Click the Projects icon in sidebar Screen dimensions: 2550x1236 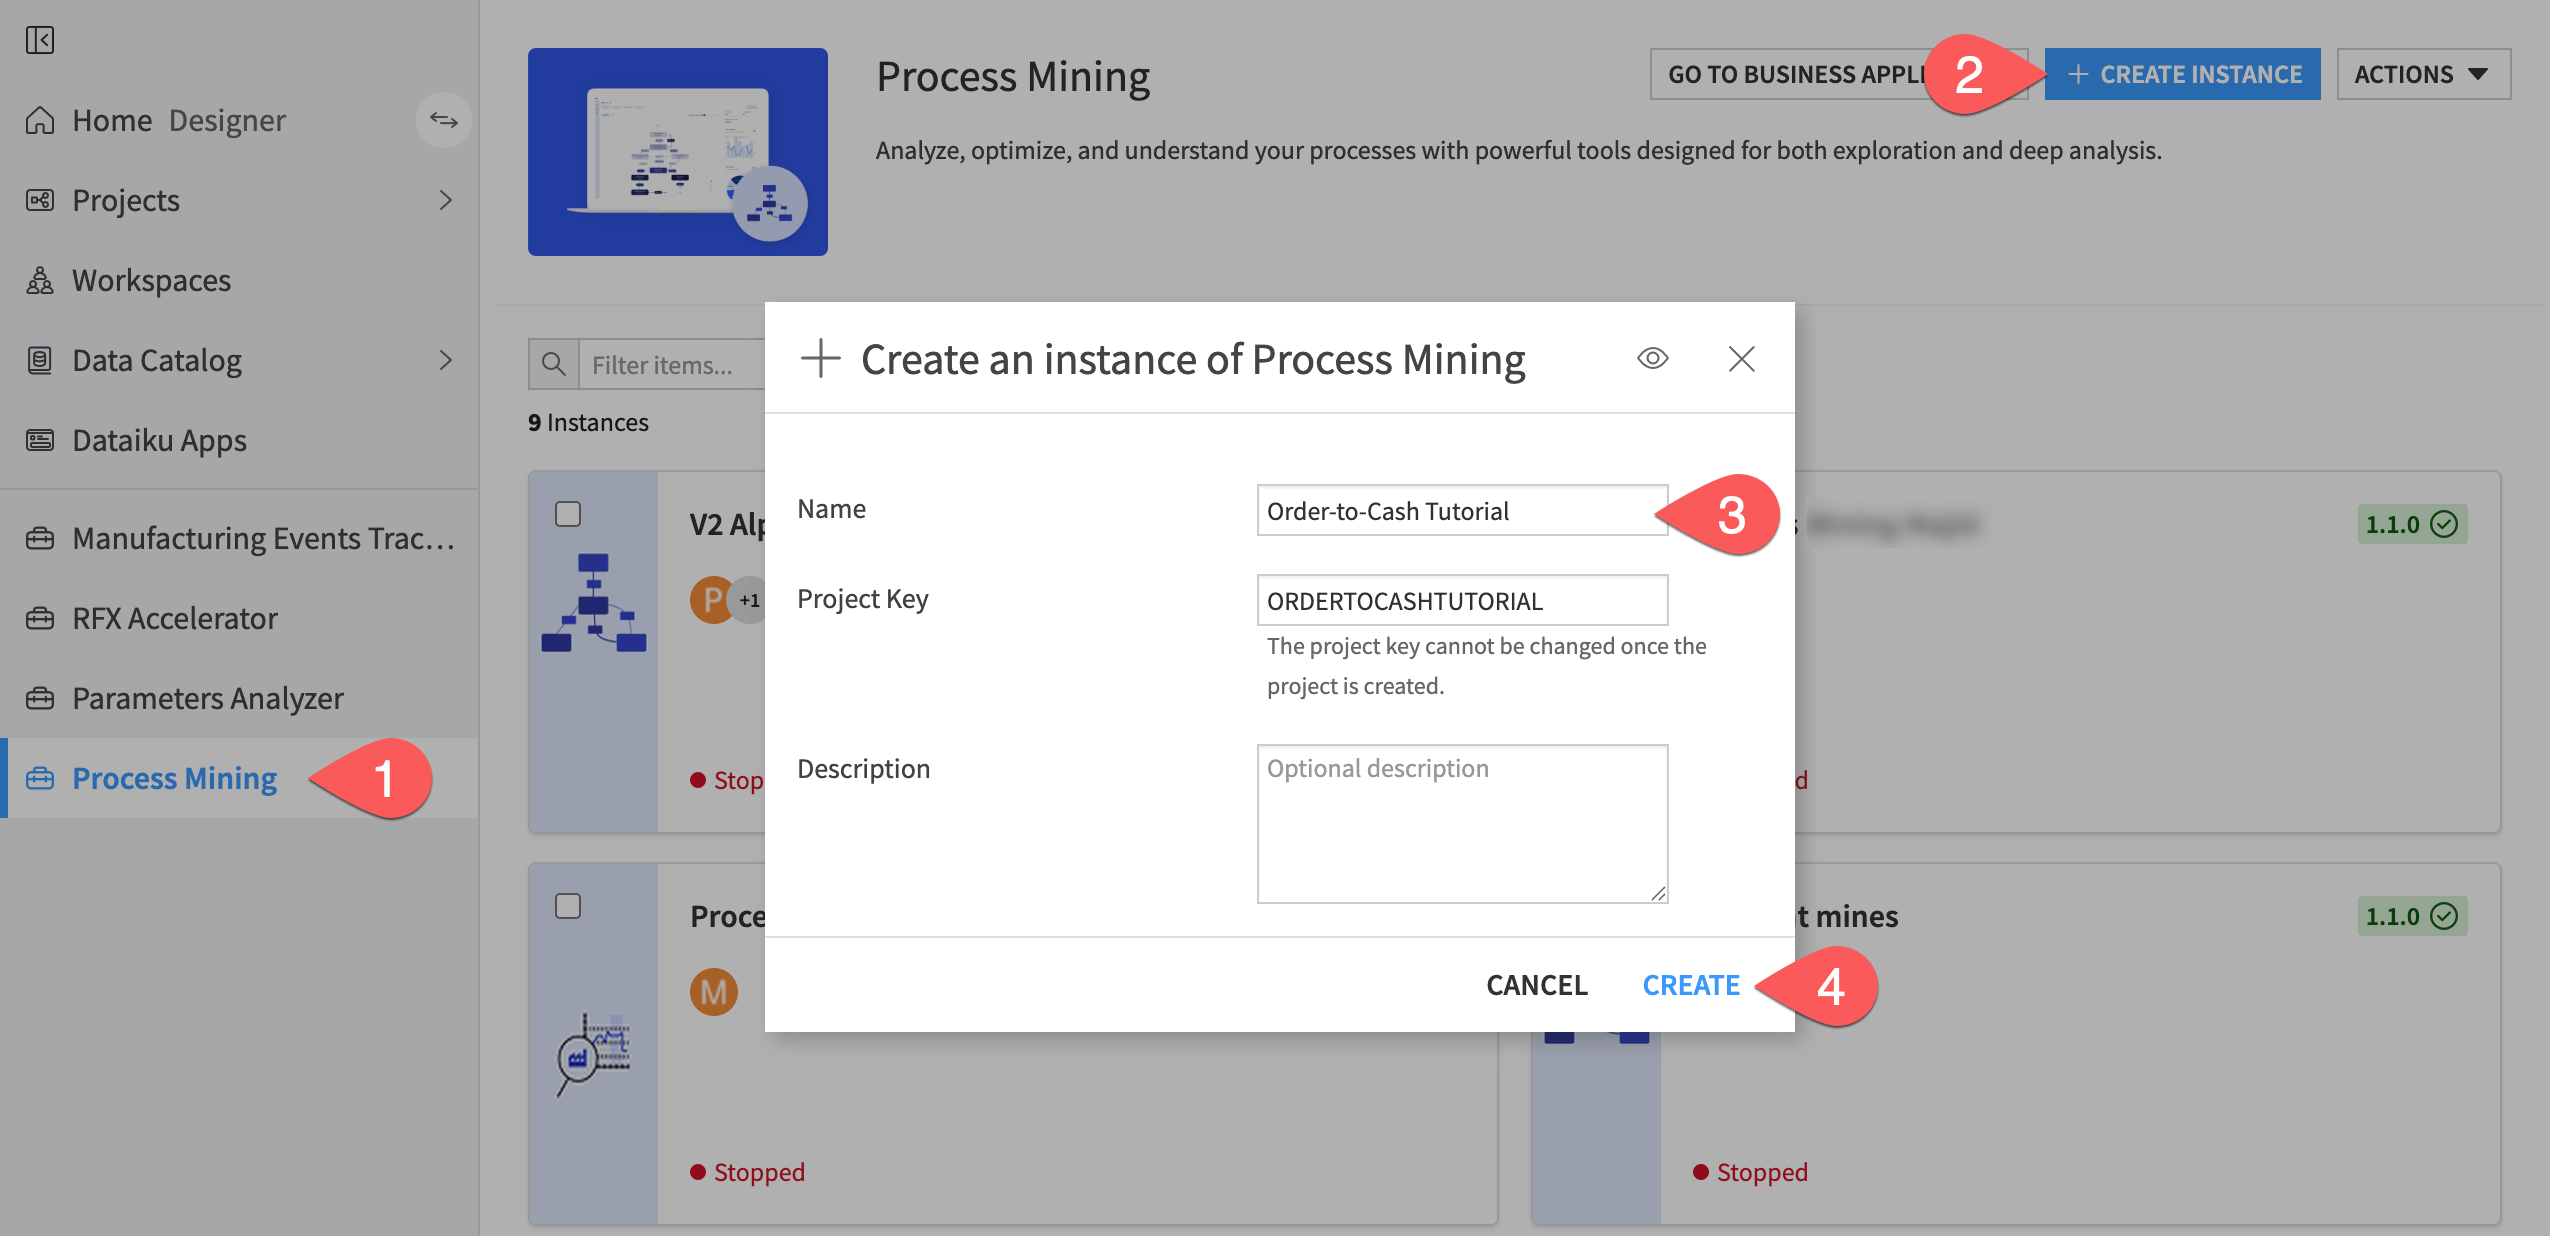(40, 200)
